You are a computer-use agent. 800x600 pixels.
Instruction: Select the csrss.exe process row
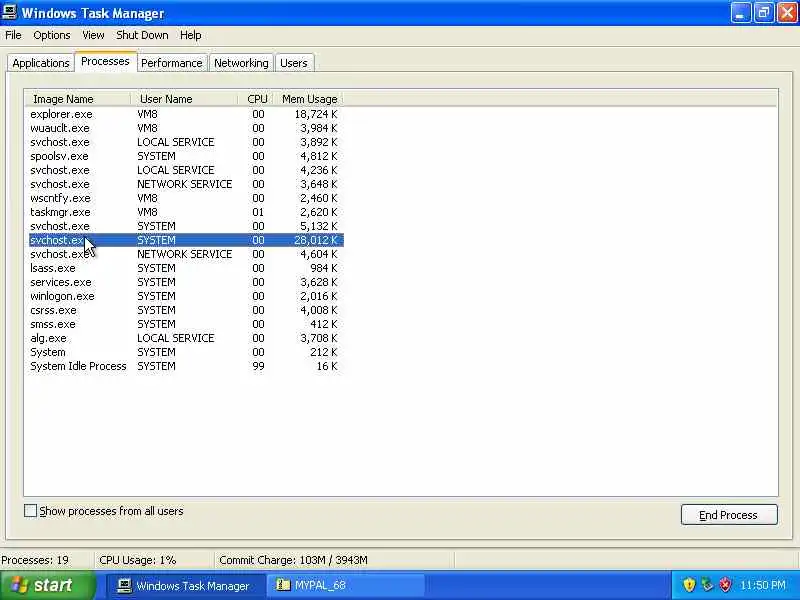coord(186,310)
